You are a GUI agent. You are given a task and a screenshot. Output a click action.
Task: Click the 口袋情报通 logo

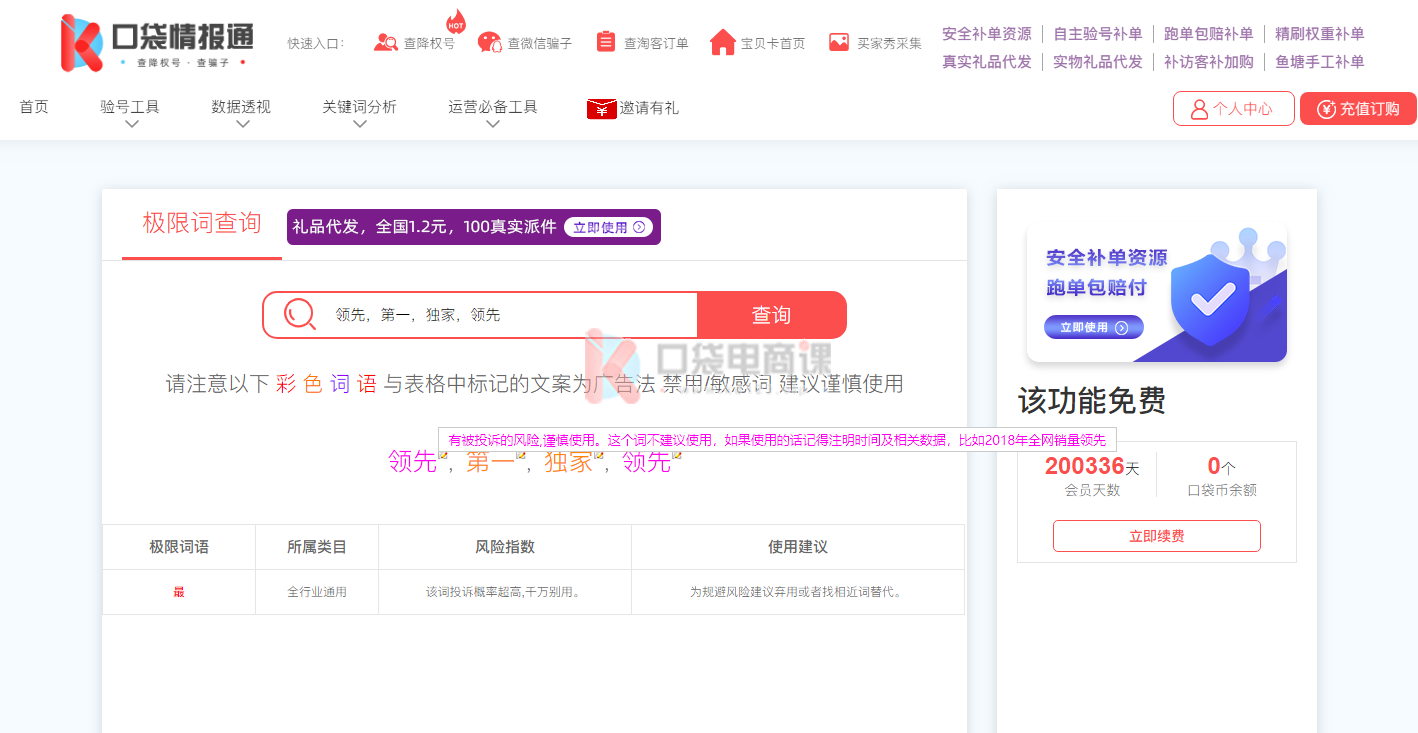pyautogui.click(x=157, y=43)
